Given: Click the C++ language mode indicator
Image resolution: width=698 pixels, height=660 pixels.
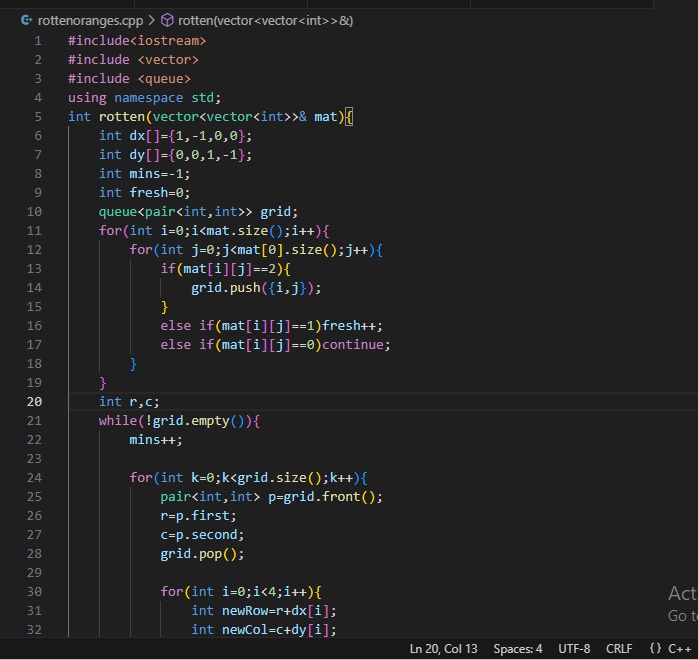Looking at the screenshot, I should (679, 648).
